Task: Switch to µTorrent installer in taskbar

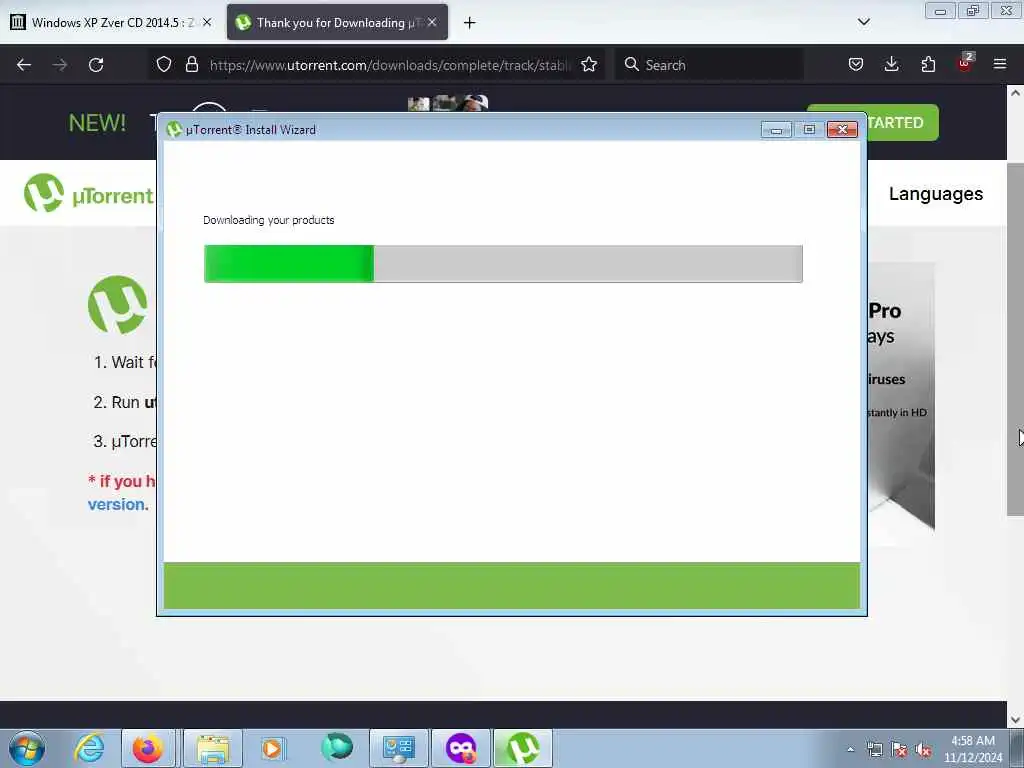Action: pos(523,748)
